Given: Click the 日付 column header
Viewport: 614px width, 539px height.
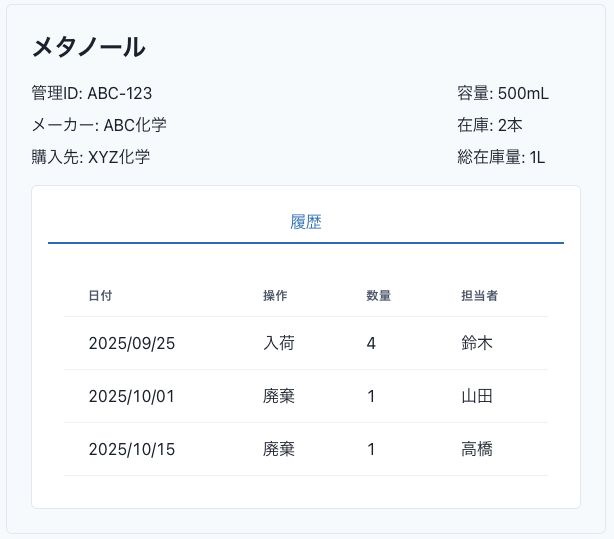Looking at the screenshot, I should [100, 296].
